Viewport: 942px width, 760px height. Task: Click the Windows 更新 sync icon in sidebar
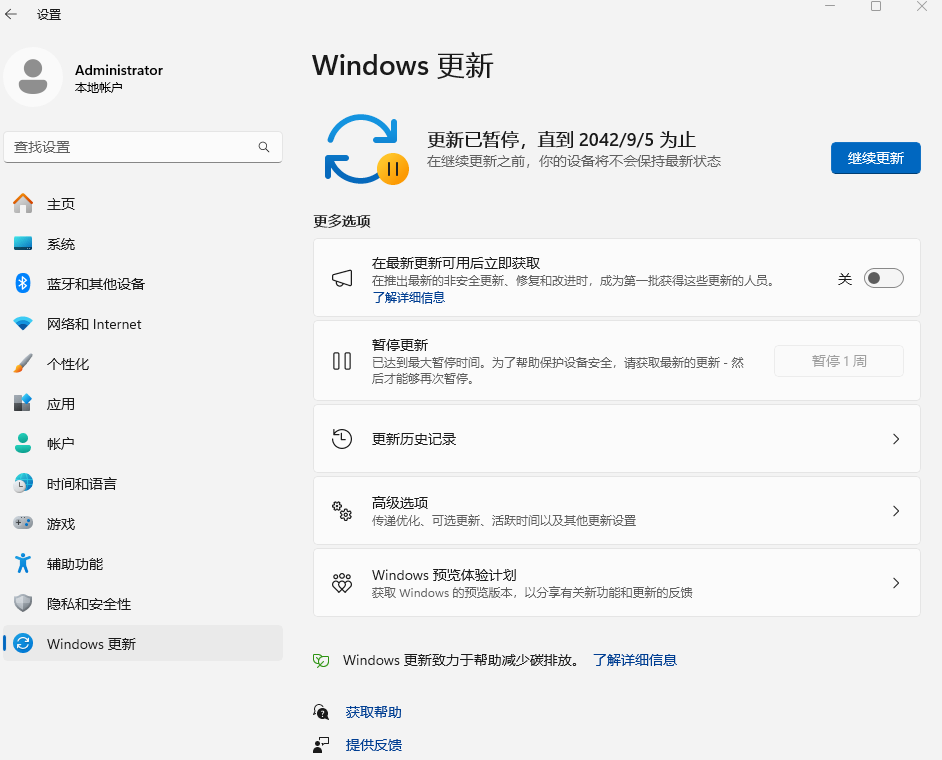[x=23, y=643]
